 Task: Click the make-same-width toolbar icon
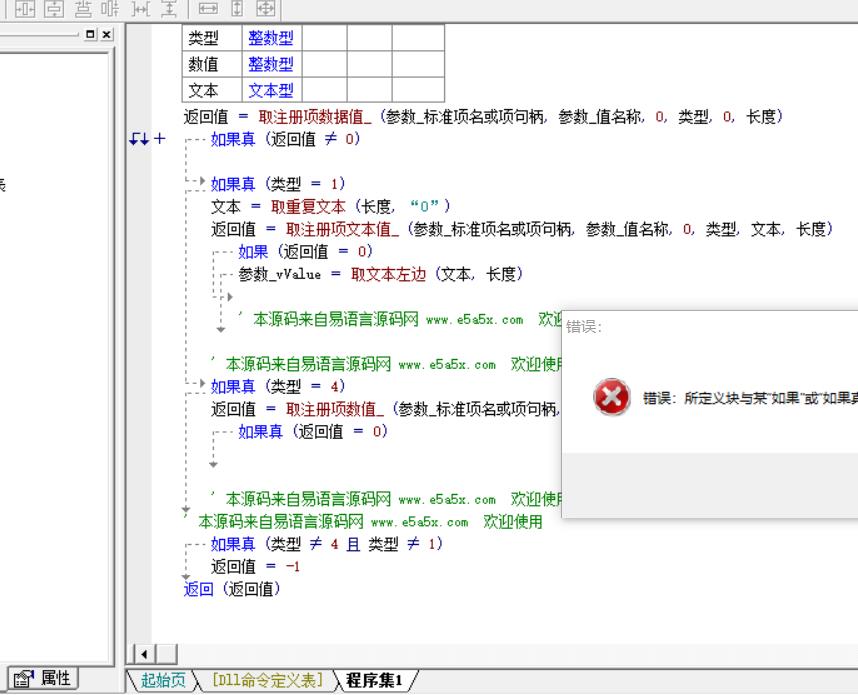tap(209, 9)
